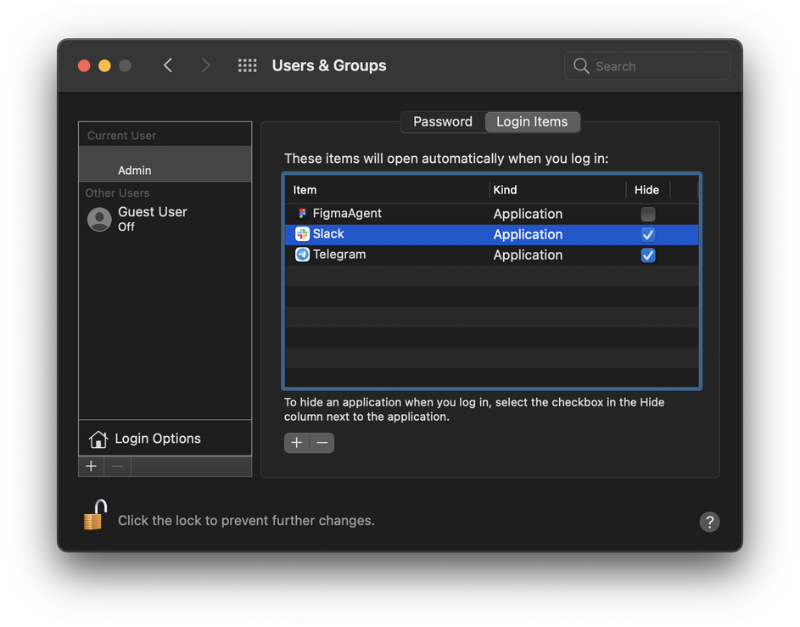
Task: Remove Slack using the minus button
Action: [x=321, y=442]
